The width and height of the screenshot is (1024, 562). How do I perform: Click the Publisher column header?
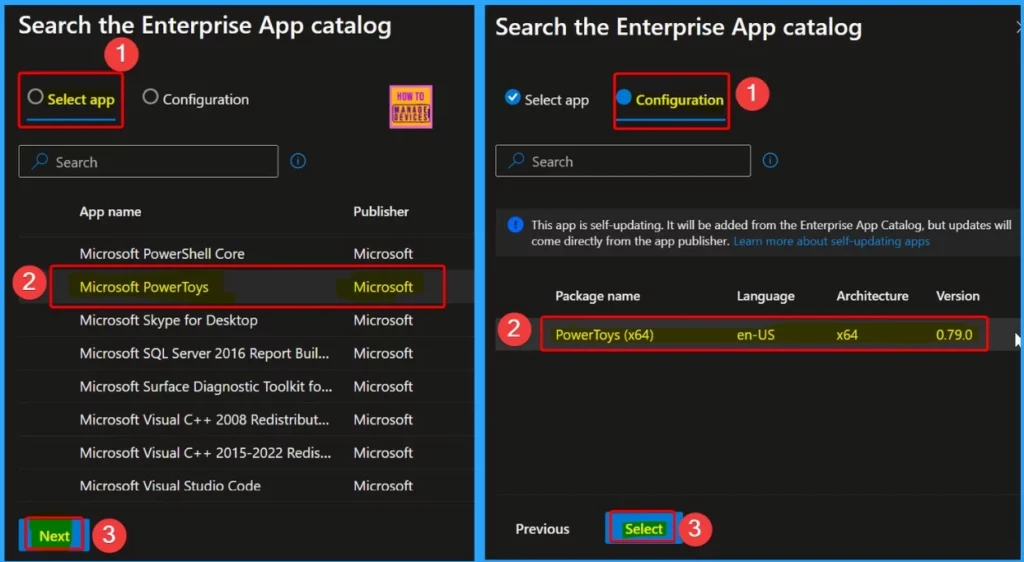tap(381, 211)
